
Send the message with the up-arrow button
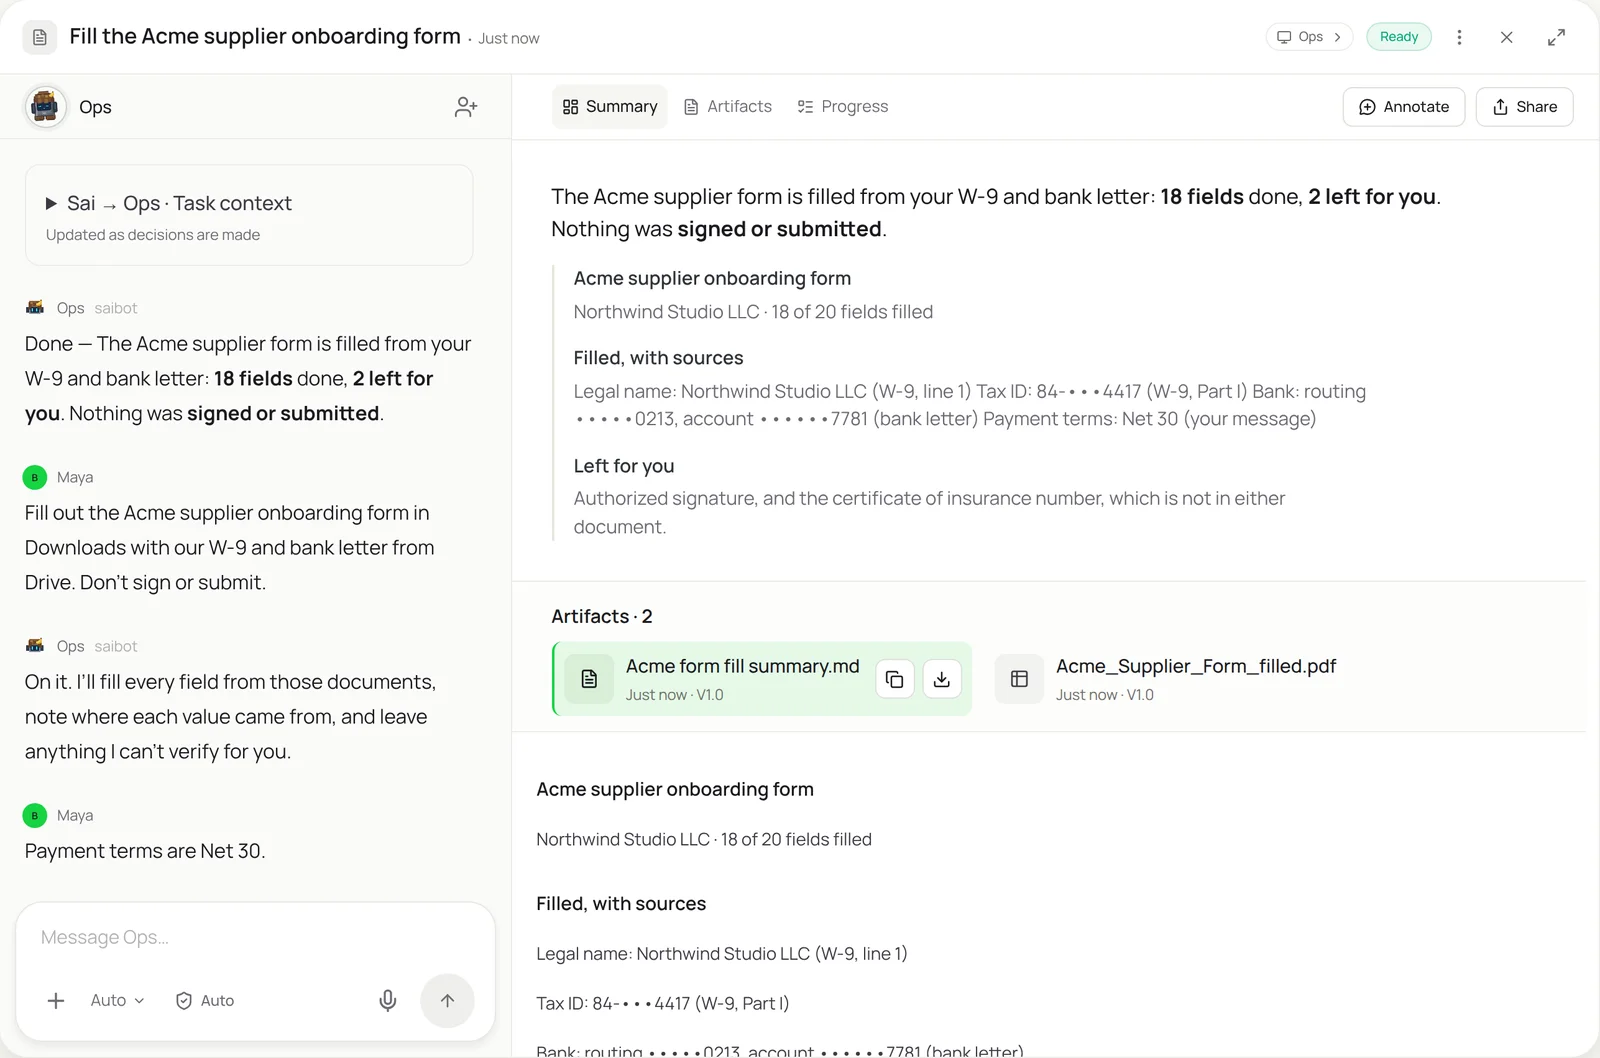click(447, 1001)
